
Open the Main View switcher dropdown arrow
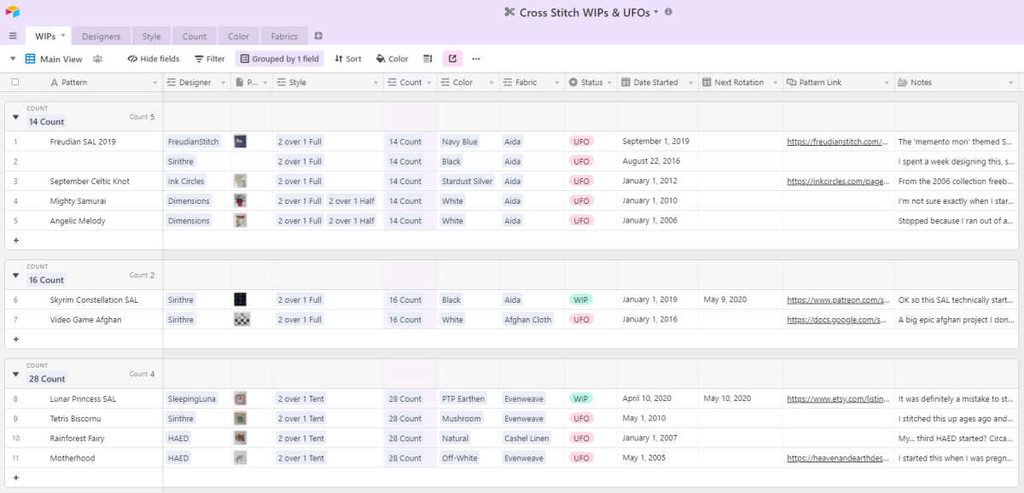pos(13,59)
